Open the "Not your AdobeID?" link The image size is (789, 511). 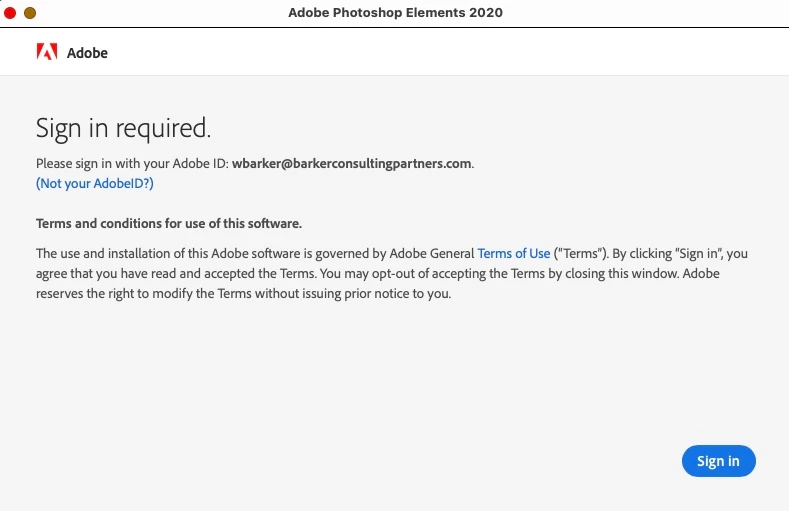95,184
